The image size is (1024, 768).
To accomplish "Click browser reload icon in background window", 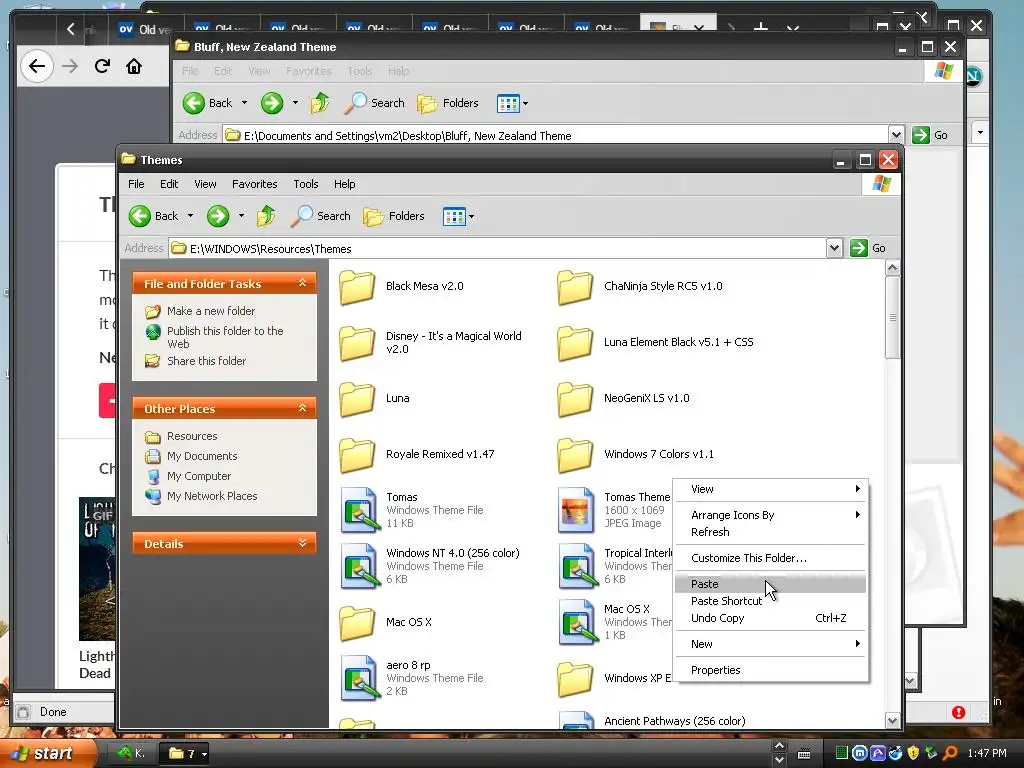I will point(102,66).
